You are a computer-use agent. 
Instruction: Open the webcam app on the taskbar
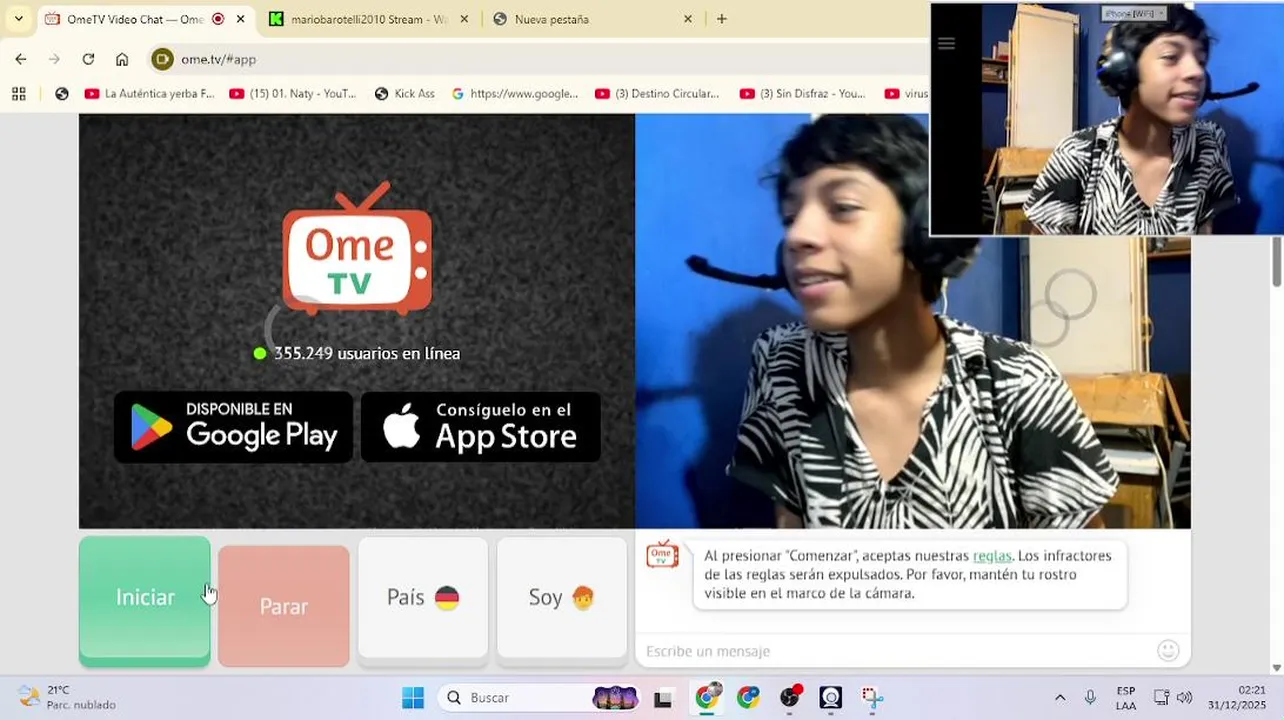(x=831, y=697)
